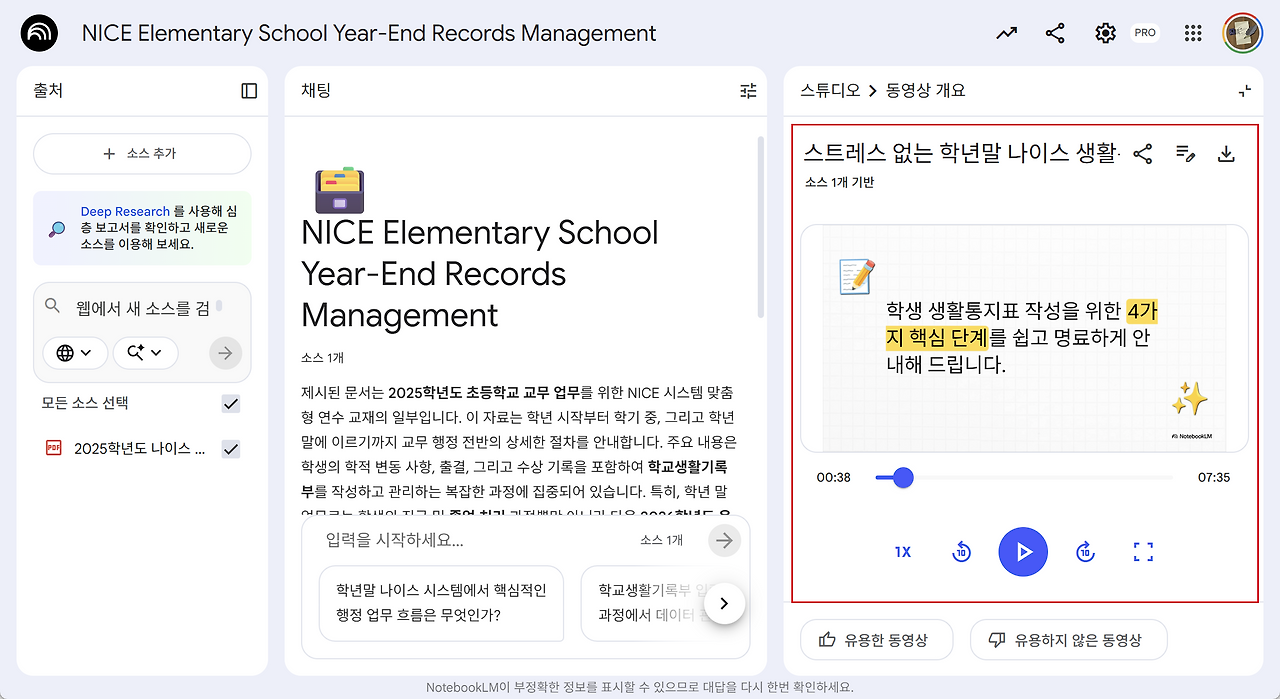Open the web globe source dropdown
Image resolution: width=1280 pixels, height=699 pixels.
(x=75, y=352)
